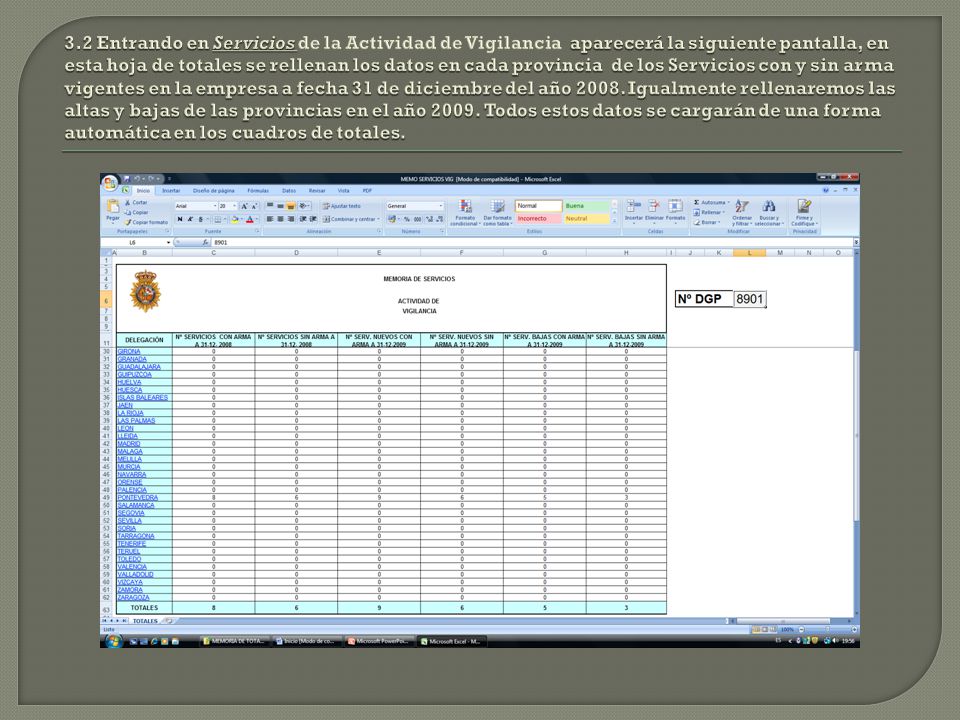Screen dimensions: 960x720
Task: Click the formula bar showing 8901
Action: [x=533, y=242]
